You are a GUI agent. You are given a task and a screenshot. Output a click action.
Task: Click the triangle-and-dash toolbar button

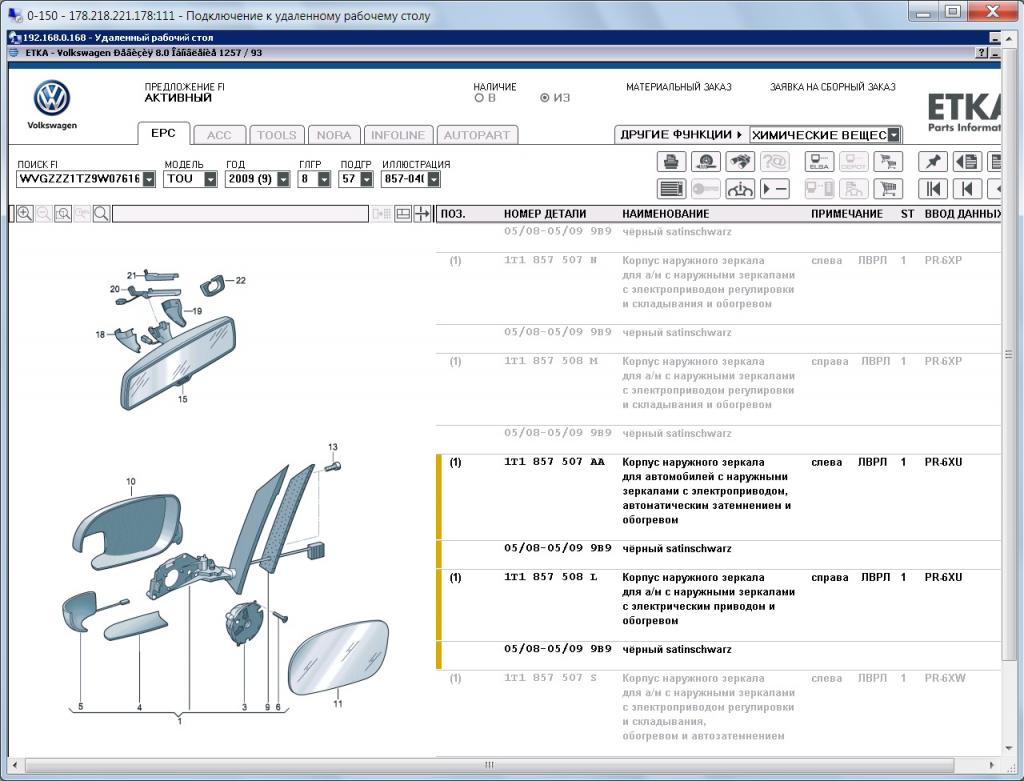coord(775,189)
